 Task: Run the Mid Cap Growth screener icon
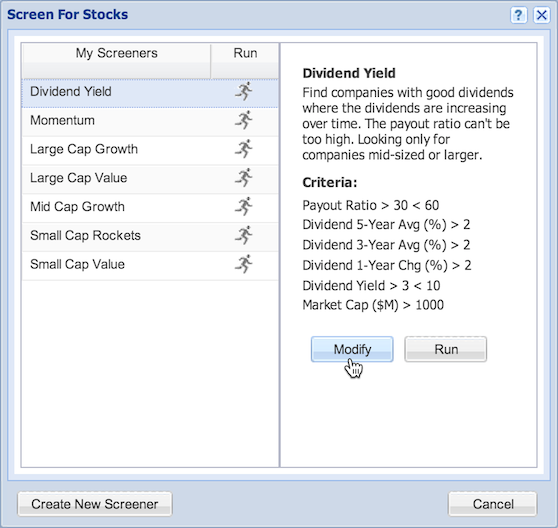(x=244, y=206)
